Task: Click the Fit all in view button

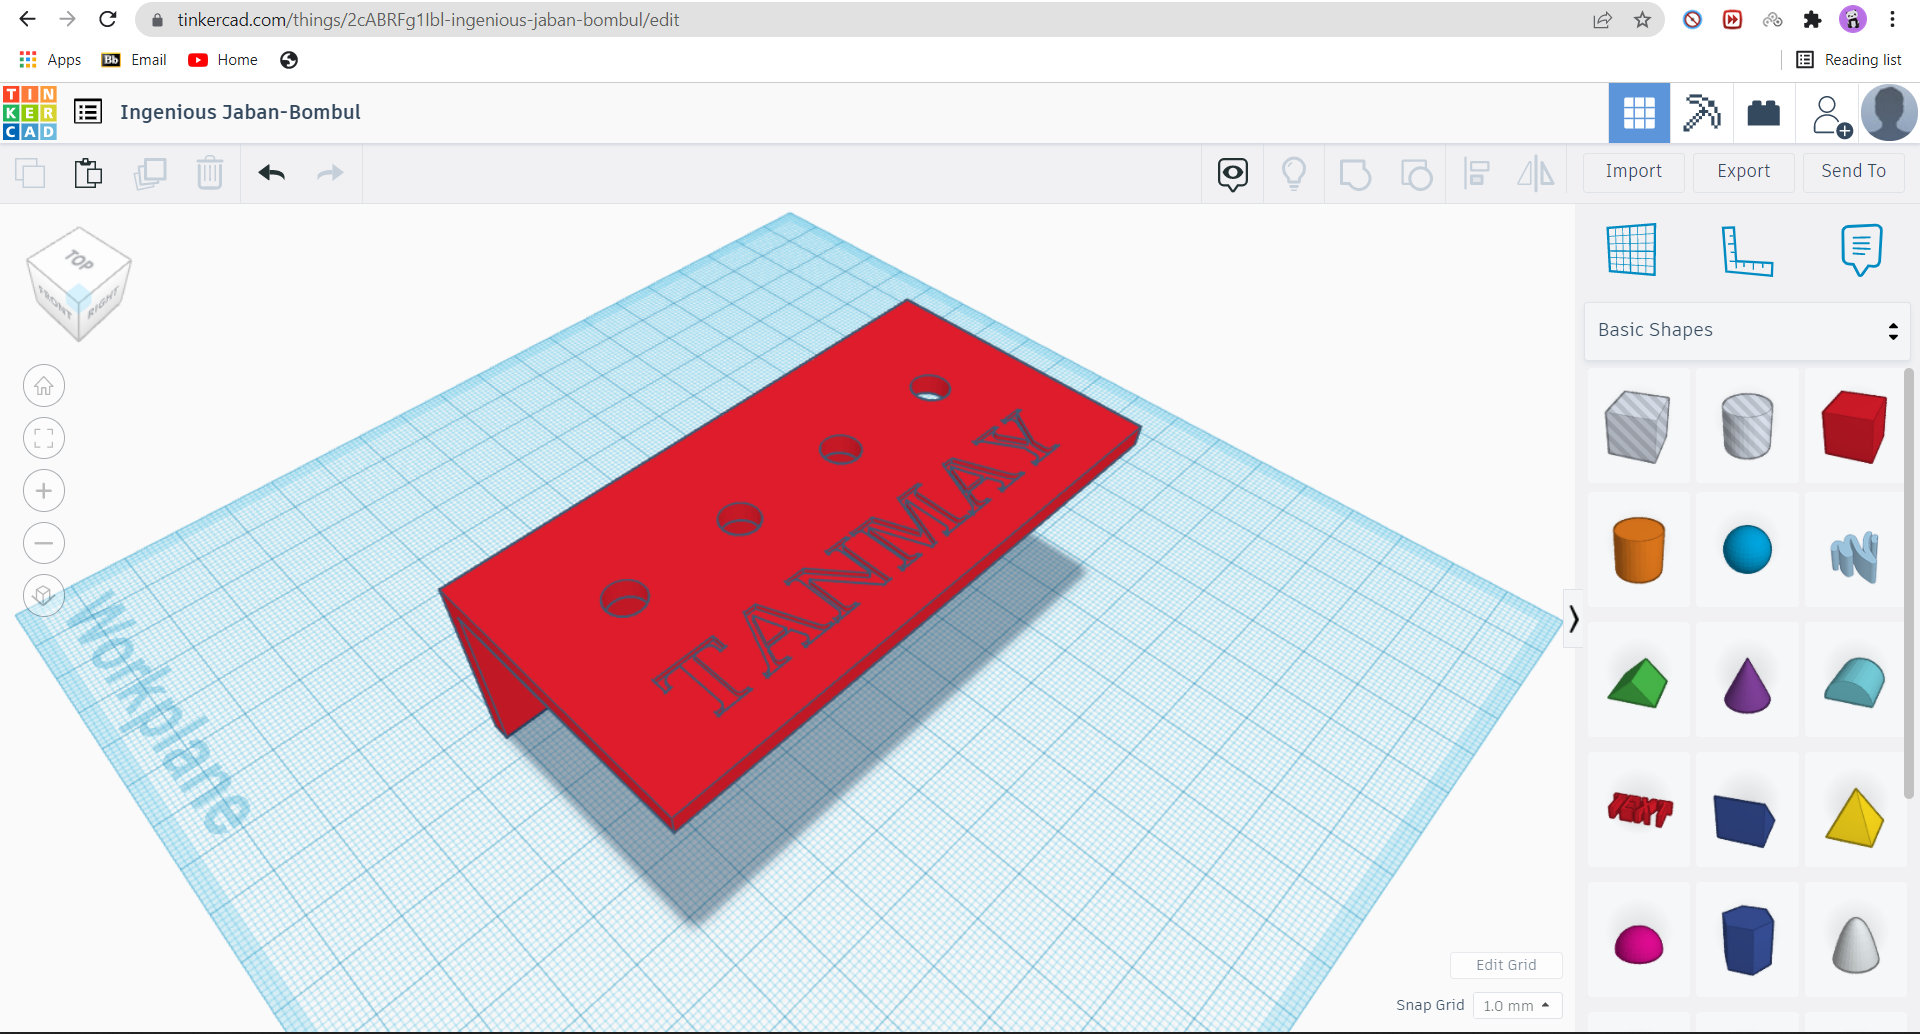Action: coord(44,438)
